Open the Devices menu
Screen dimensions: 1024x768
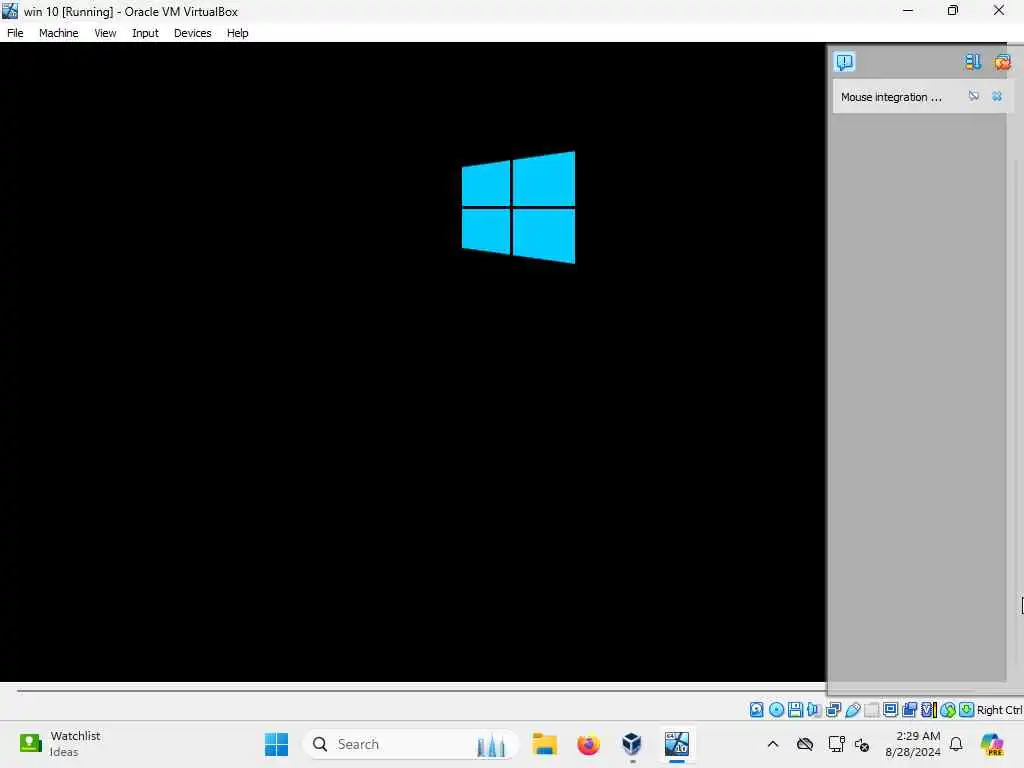click(x=193, y=33)
